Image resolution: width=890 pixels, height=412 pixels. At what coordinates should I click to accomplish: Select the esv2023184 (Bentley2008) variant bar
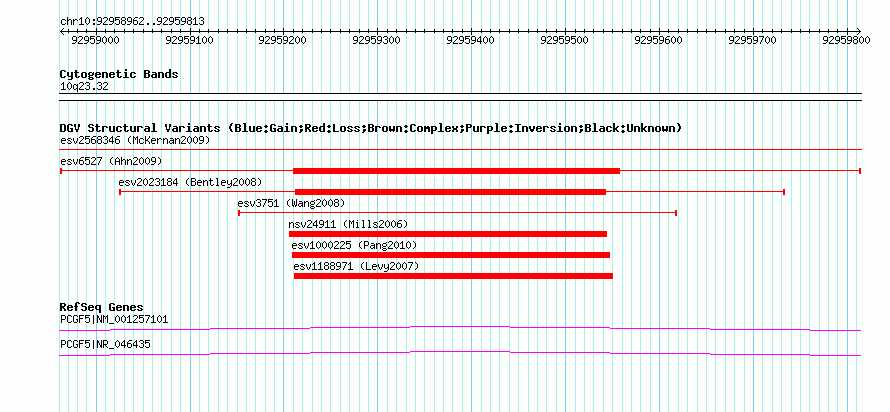(451, 192)
